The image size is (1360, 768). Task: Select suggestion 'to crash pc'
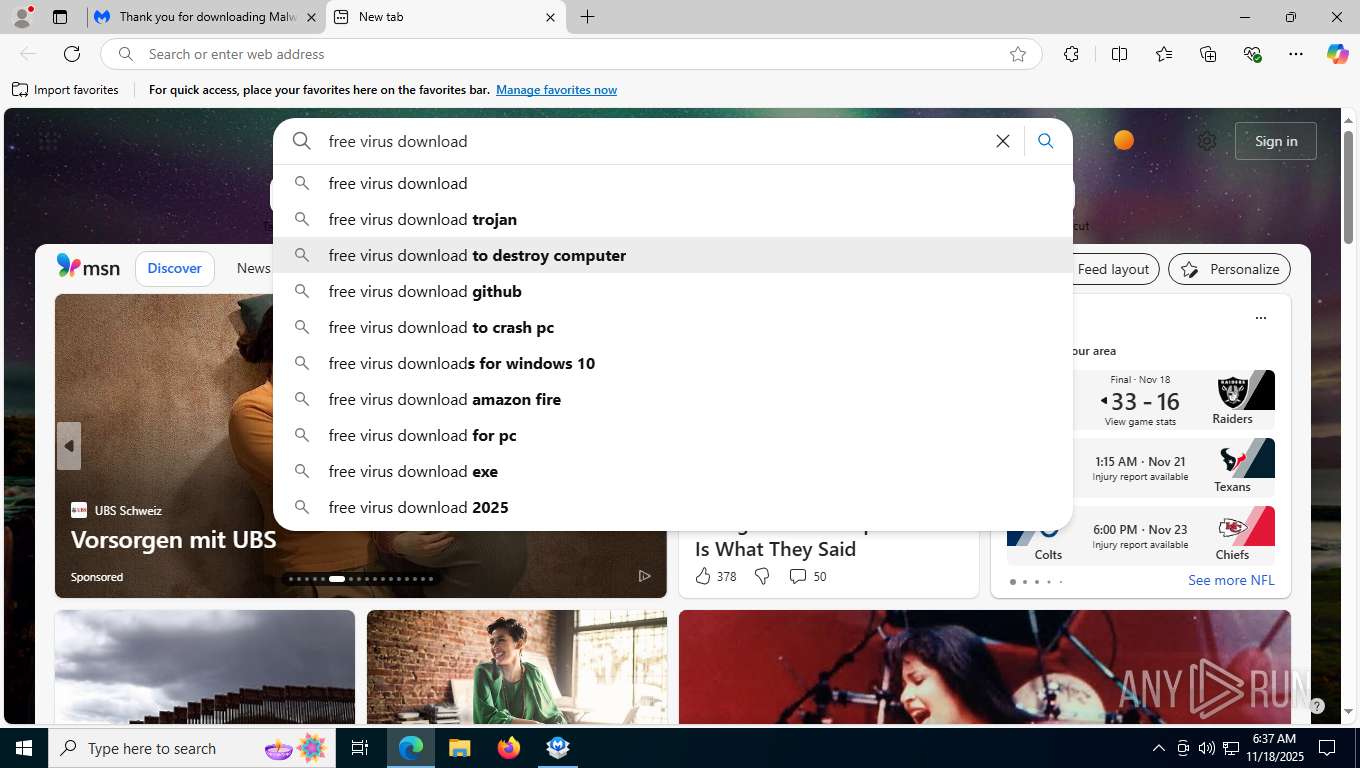click(x=673, y=327)
